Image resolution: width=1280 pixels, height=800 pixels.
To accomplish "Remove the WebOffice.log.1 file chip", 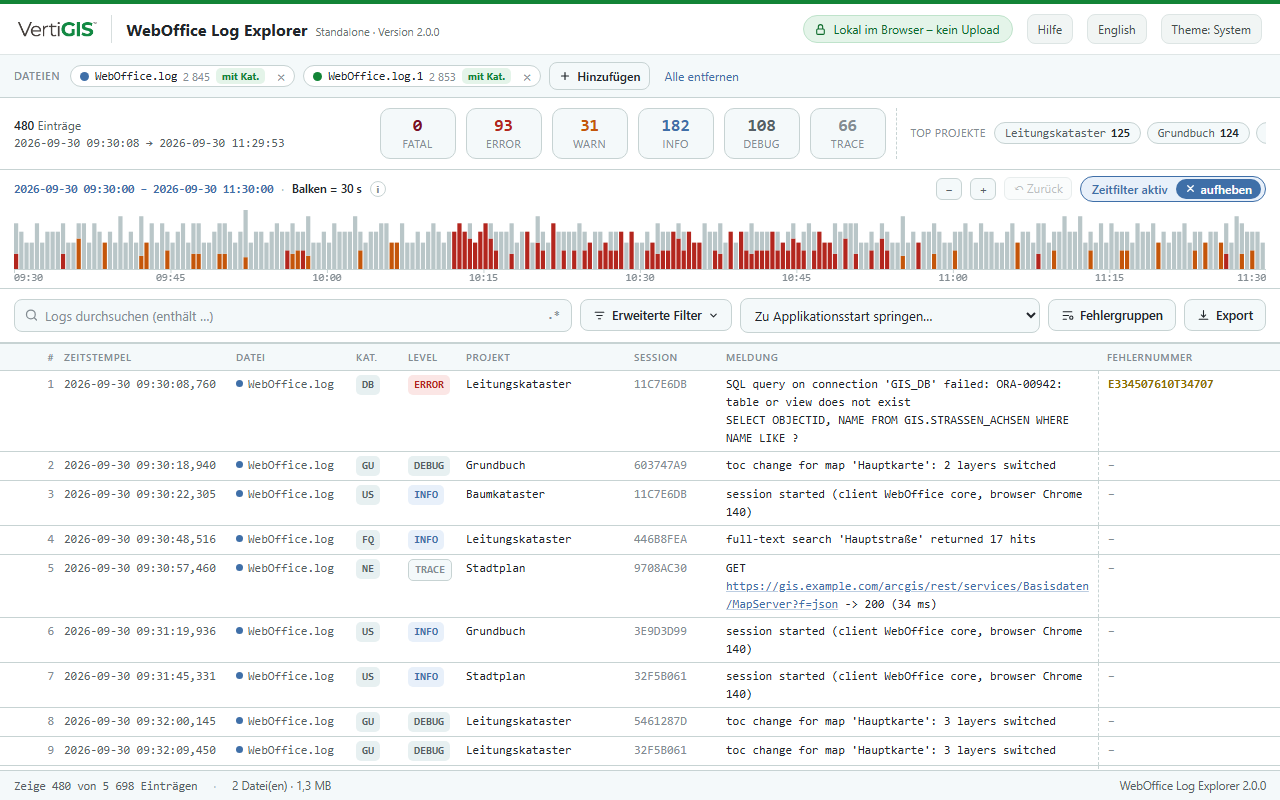I will [x=527, y=77].
